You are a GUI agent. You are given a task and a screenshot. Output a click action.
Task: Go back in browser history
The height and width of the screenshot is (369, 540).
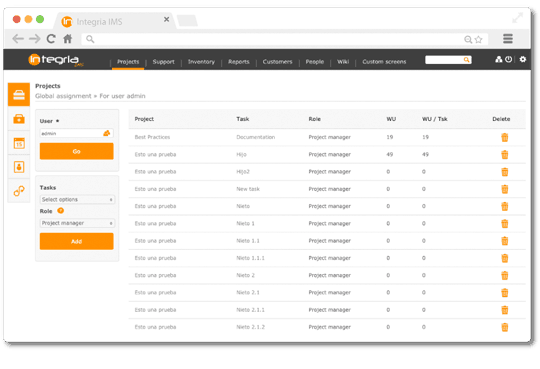pos(18,39)
